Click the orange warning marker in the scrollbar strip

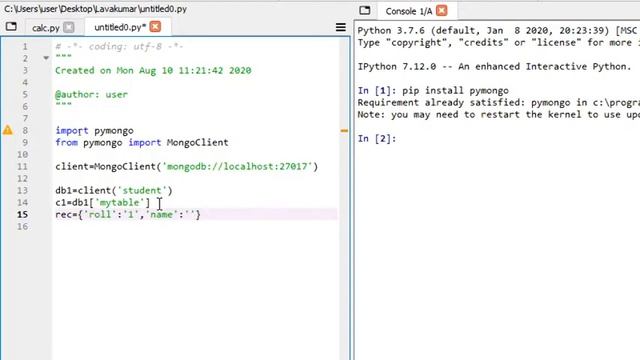(344, 131)
